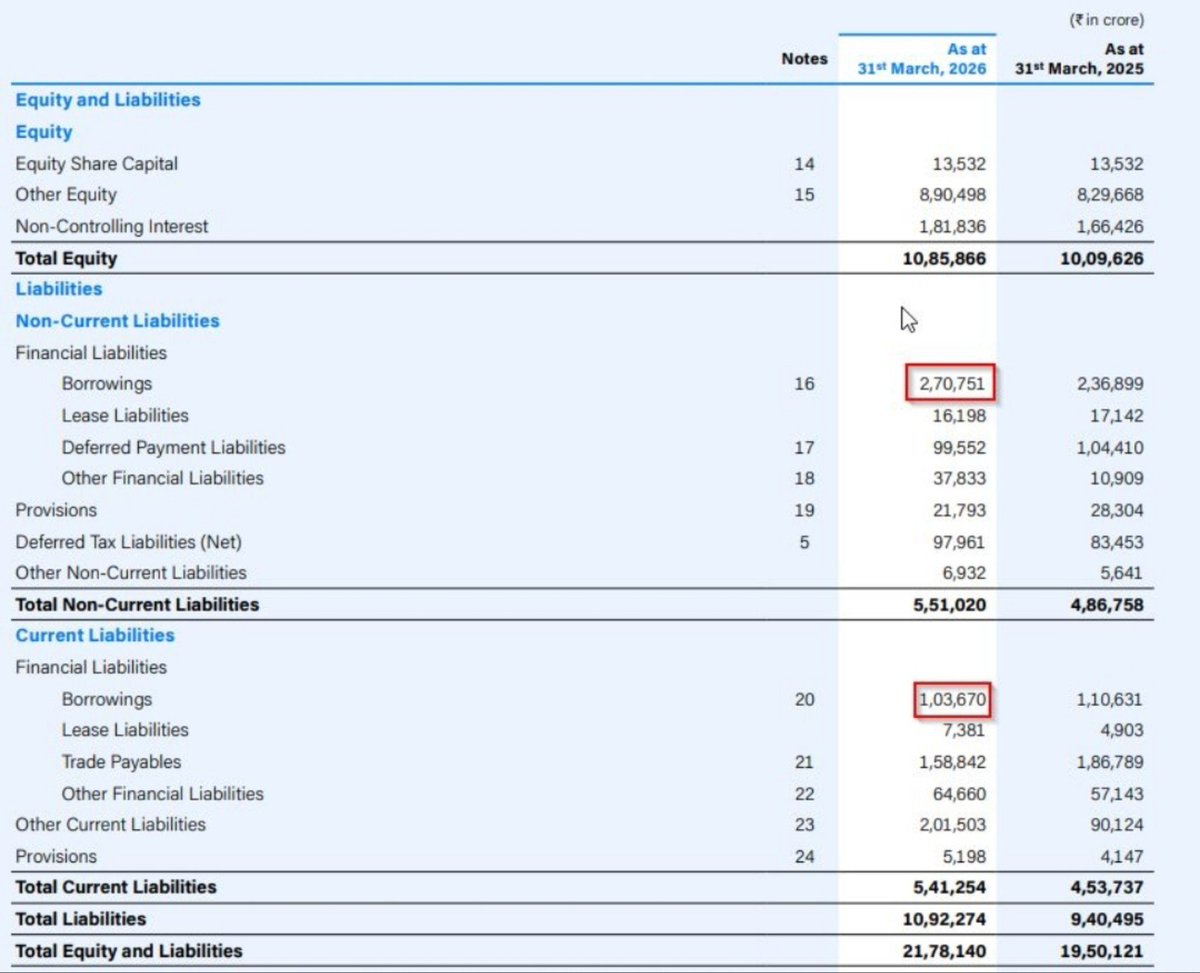Click the 'Other Current Liabilities' row label
This screenshot has width=1200, height=973.
(x=111, y=825)
